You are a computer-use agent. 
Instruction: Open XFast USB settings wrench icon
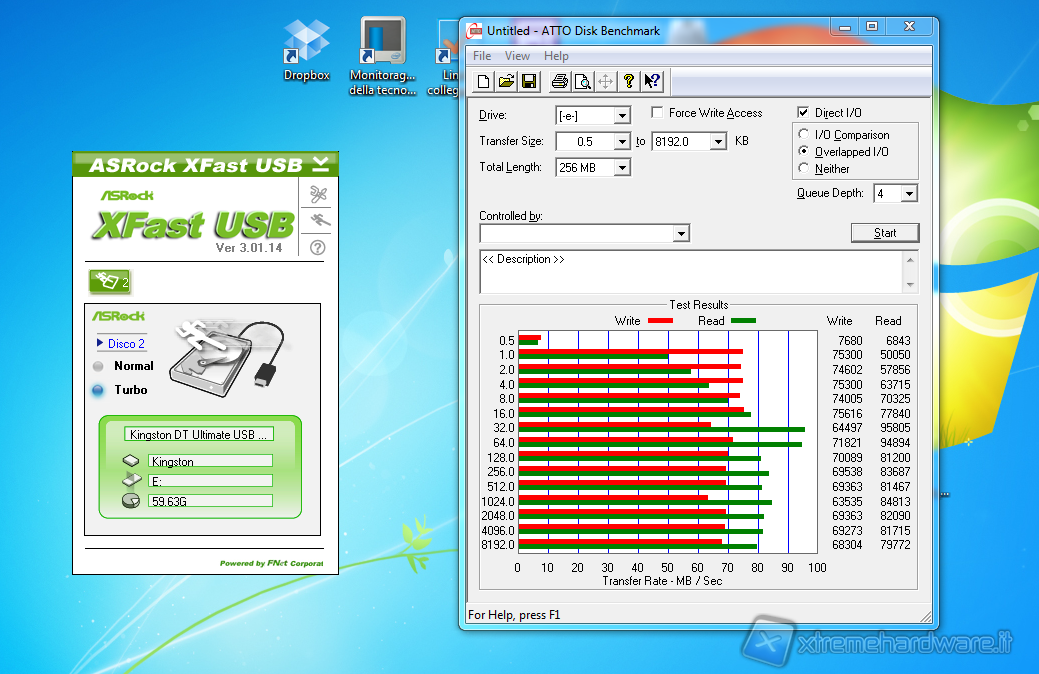coord(318,193)
